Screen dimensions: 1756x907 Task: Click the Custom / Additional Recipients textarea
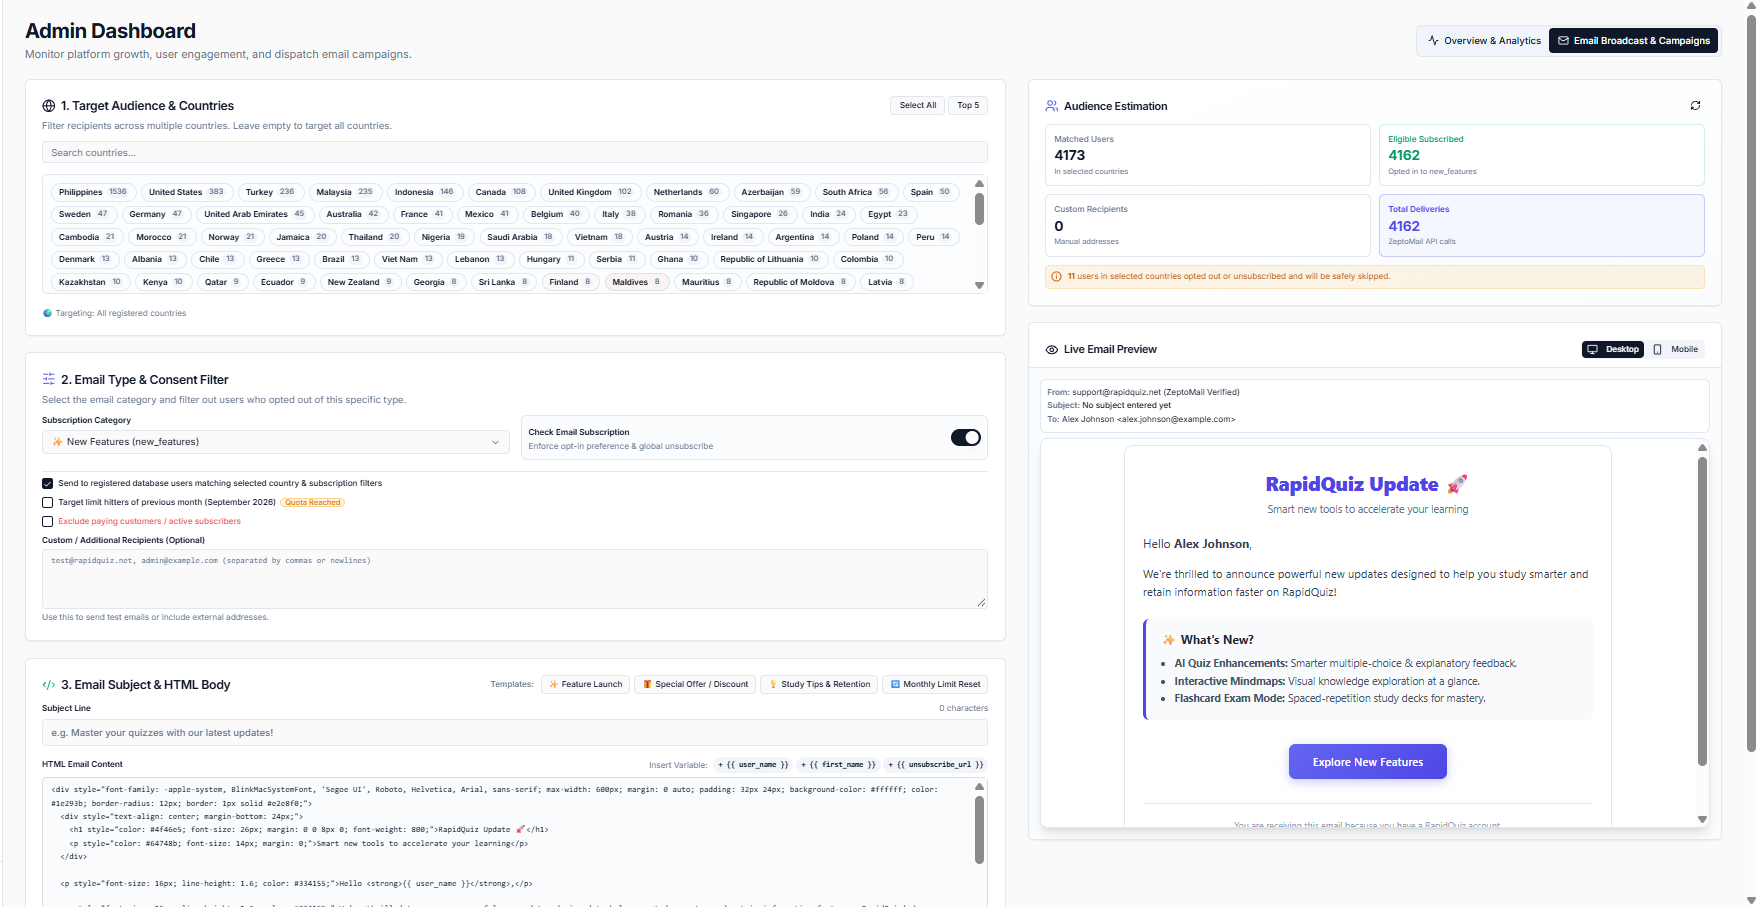coord(514,579)
